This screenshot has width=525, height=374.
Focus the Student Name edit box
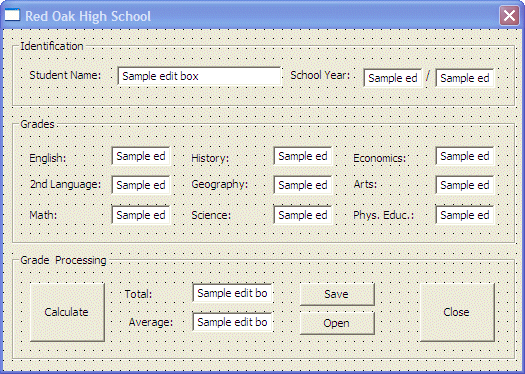[199, 76]
